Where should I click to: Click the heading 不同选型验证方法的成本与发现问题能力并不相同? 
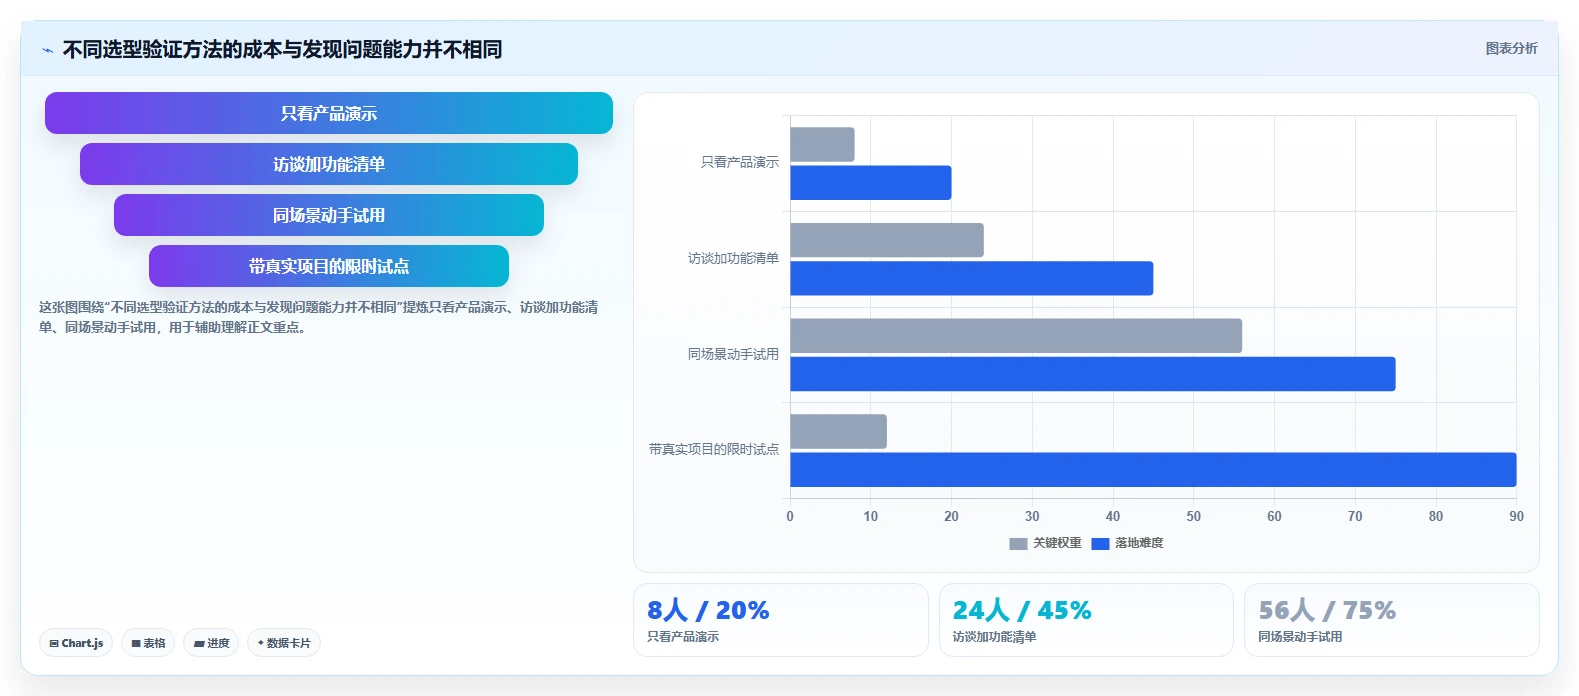[282, 49]
